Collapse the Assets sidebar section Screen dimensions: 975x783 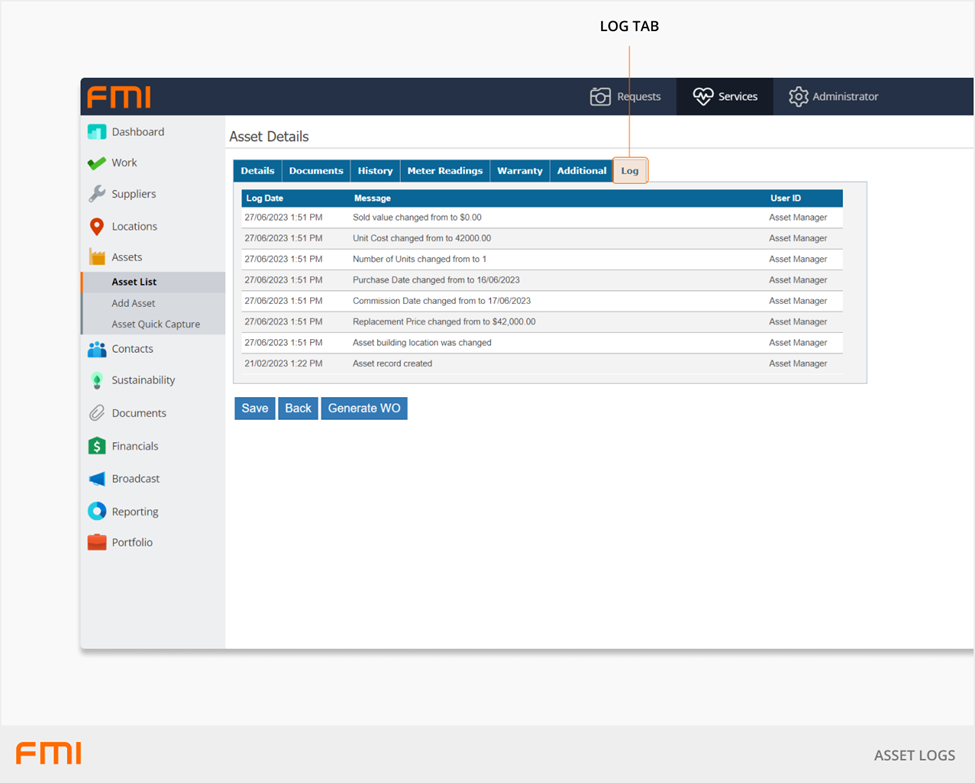[x=126, y=257]
